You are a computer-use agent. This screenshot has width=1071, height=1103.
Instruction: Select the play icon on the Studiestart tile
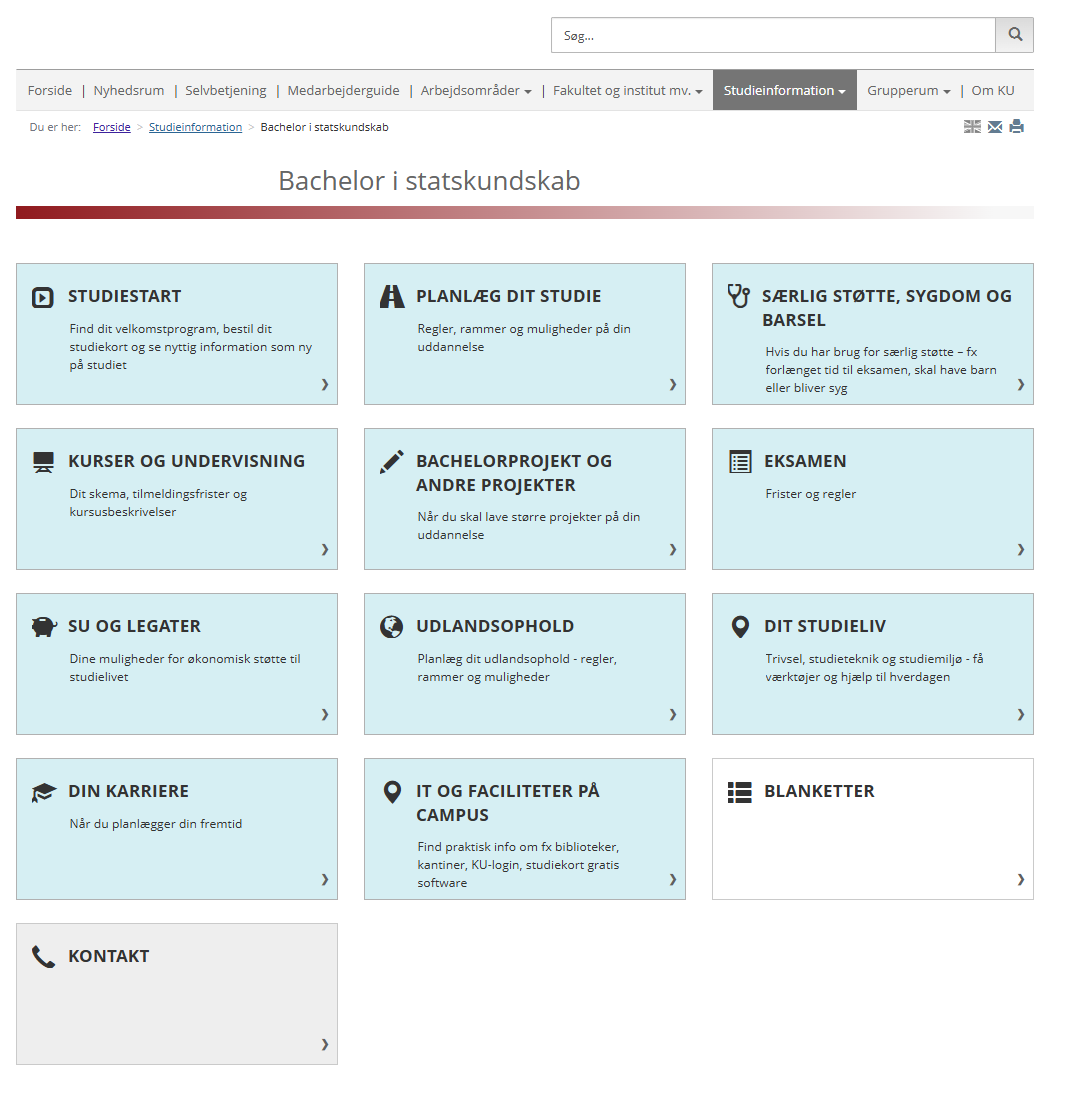tap(42, 295)
